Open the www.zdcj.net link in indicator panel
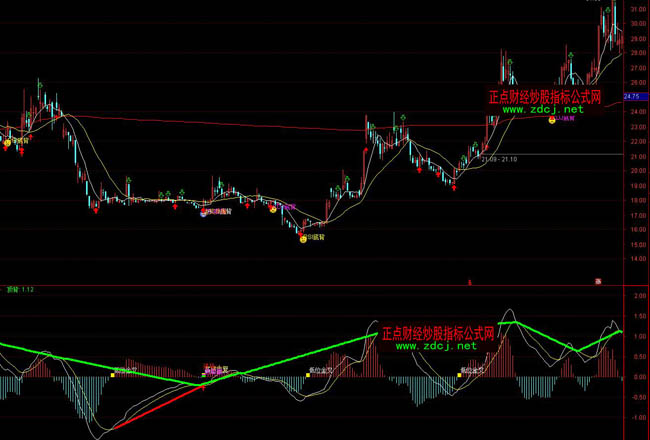Screen dimensions: 650x440 [439, 347]
